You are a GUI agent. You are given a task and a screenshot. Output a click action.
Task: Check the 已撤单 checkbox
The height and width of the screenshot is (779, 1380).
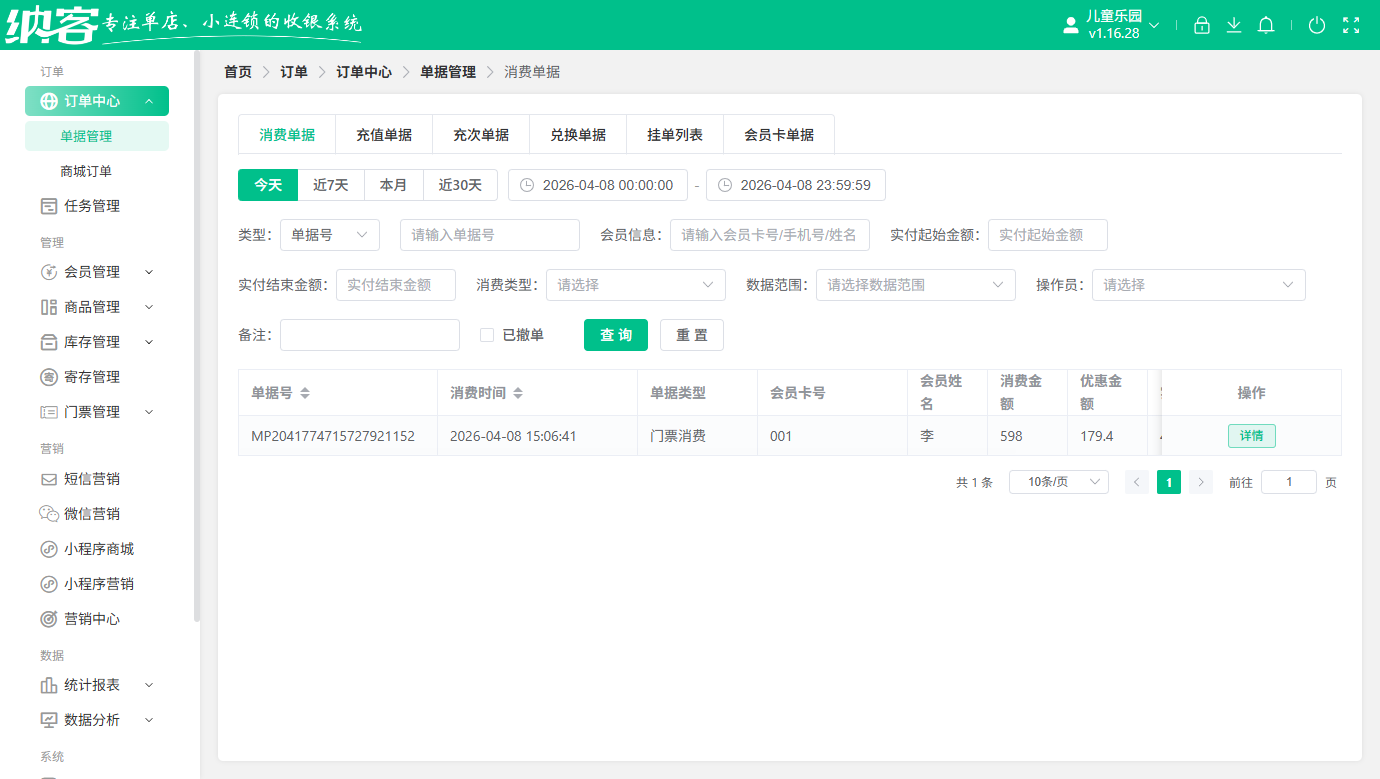(x=487, y=335)
